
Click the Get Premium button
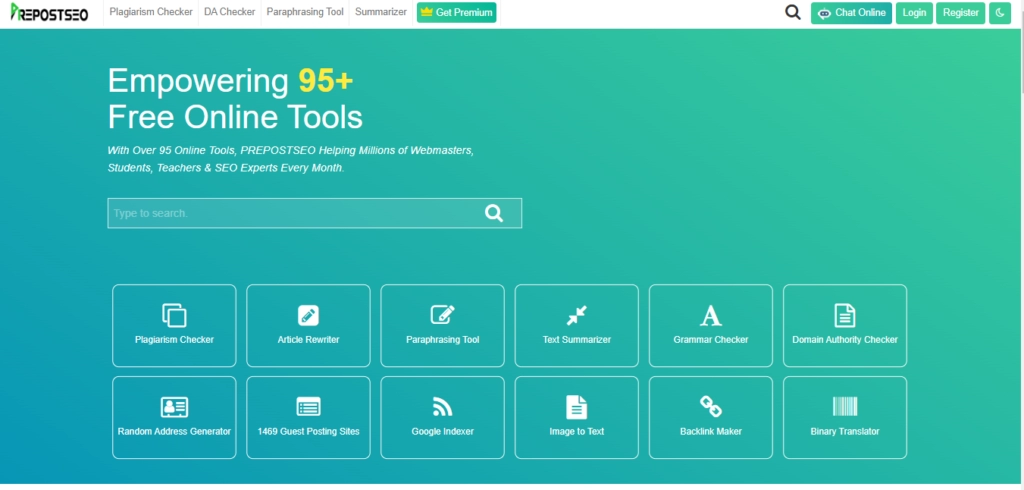coord(456,13)
